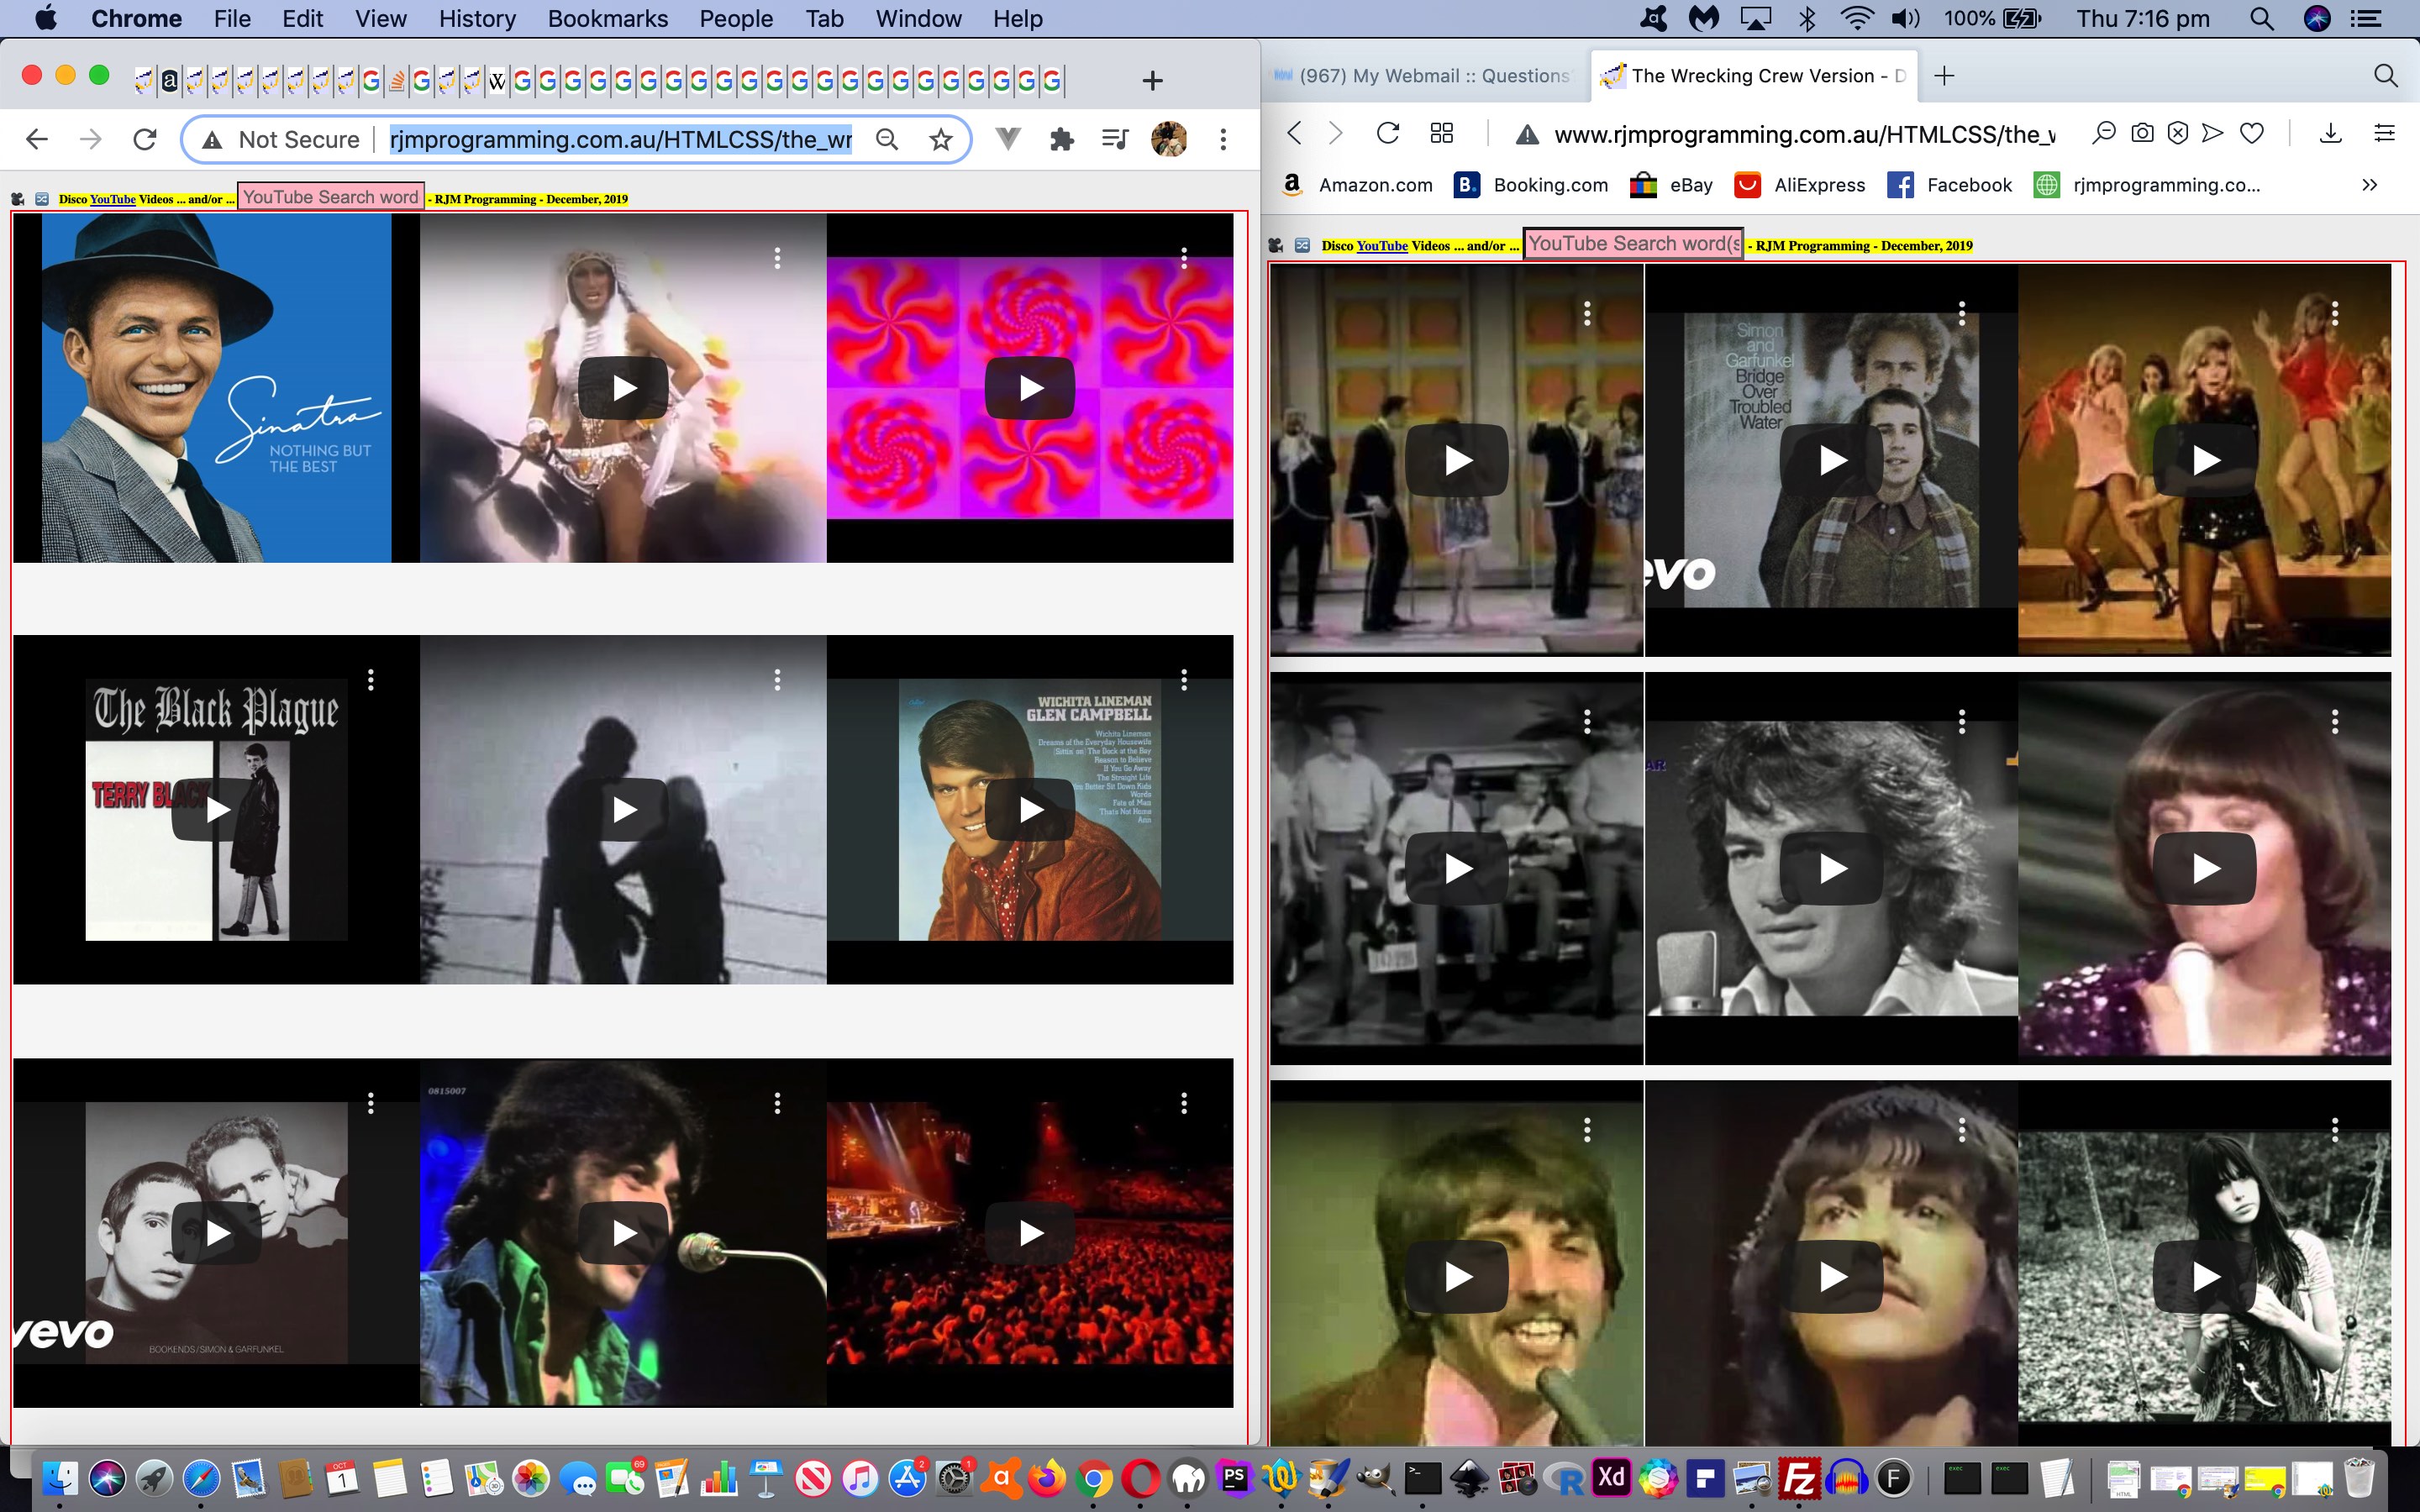The image size is (2420, 1512).
Task: Open Bookmarks menu in macOS menu bar
Action: tap(607, 18)
